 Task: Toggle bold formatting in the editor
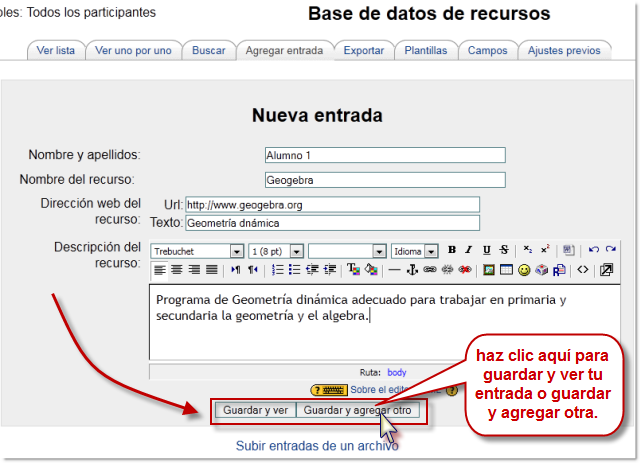(452, 250)
